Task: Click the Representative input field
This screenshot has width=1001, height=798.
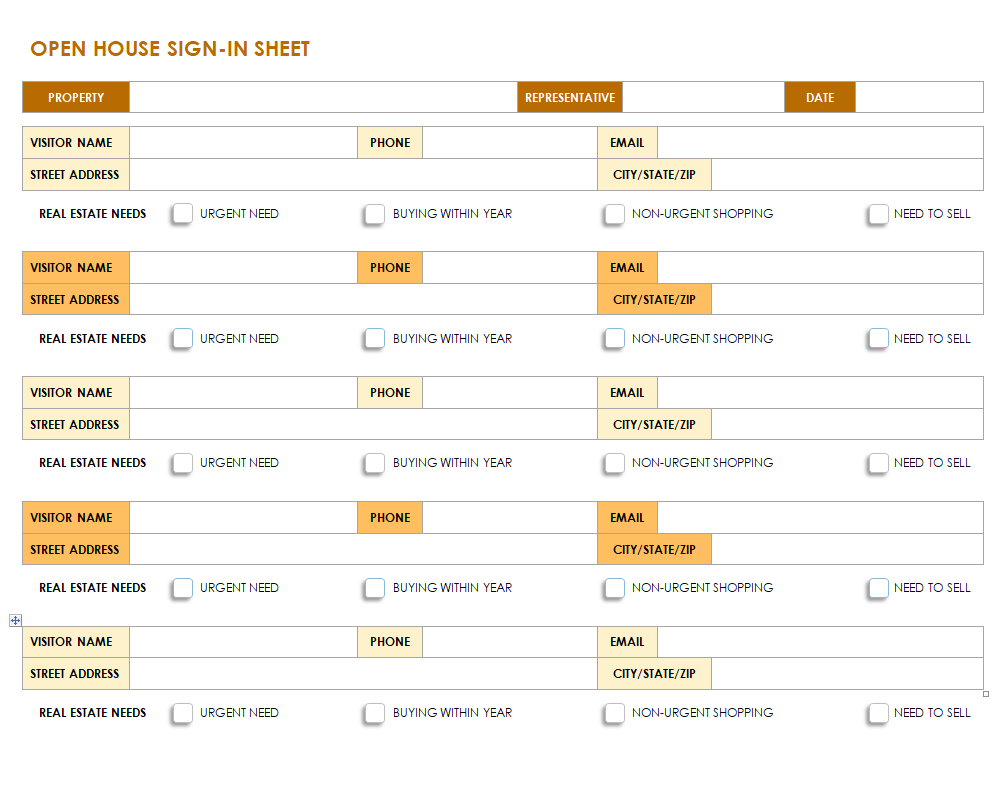Action: click(x=702, y=98)
